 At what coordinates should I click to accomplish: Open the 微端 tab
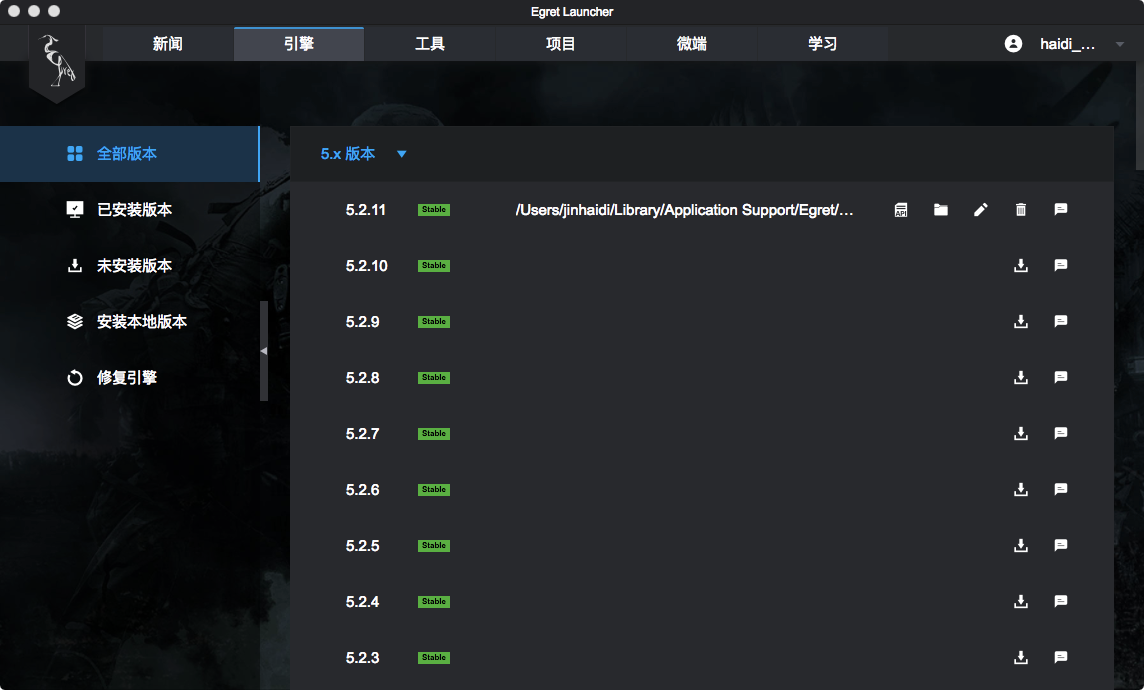click(x=692, y=44)
